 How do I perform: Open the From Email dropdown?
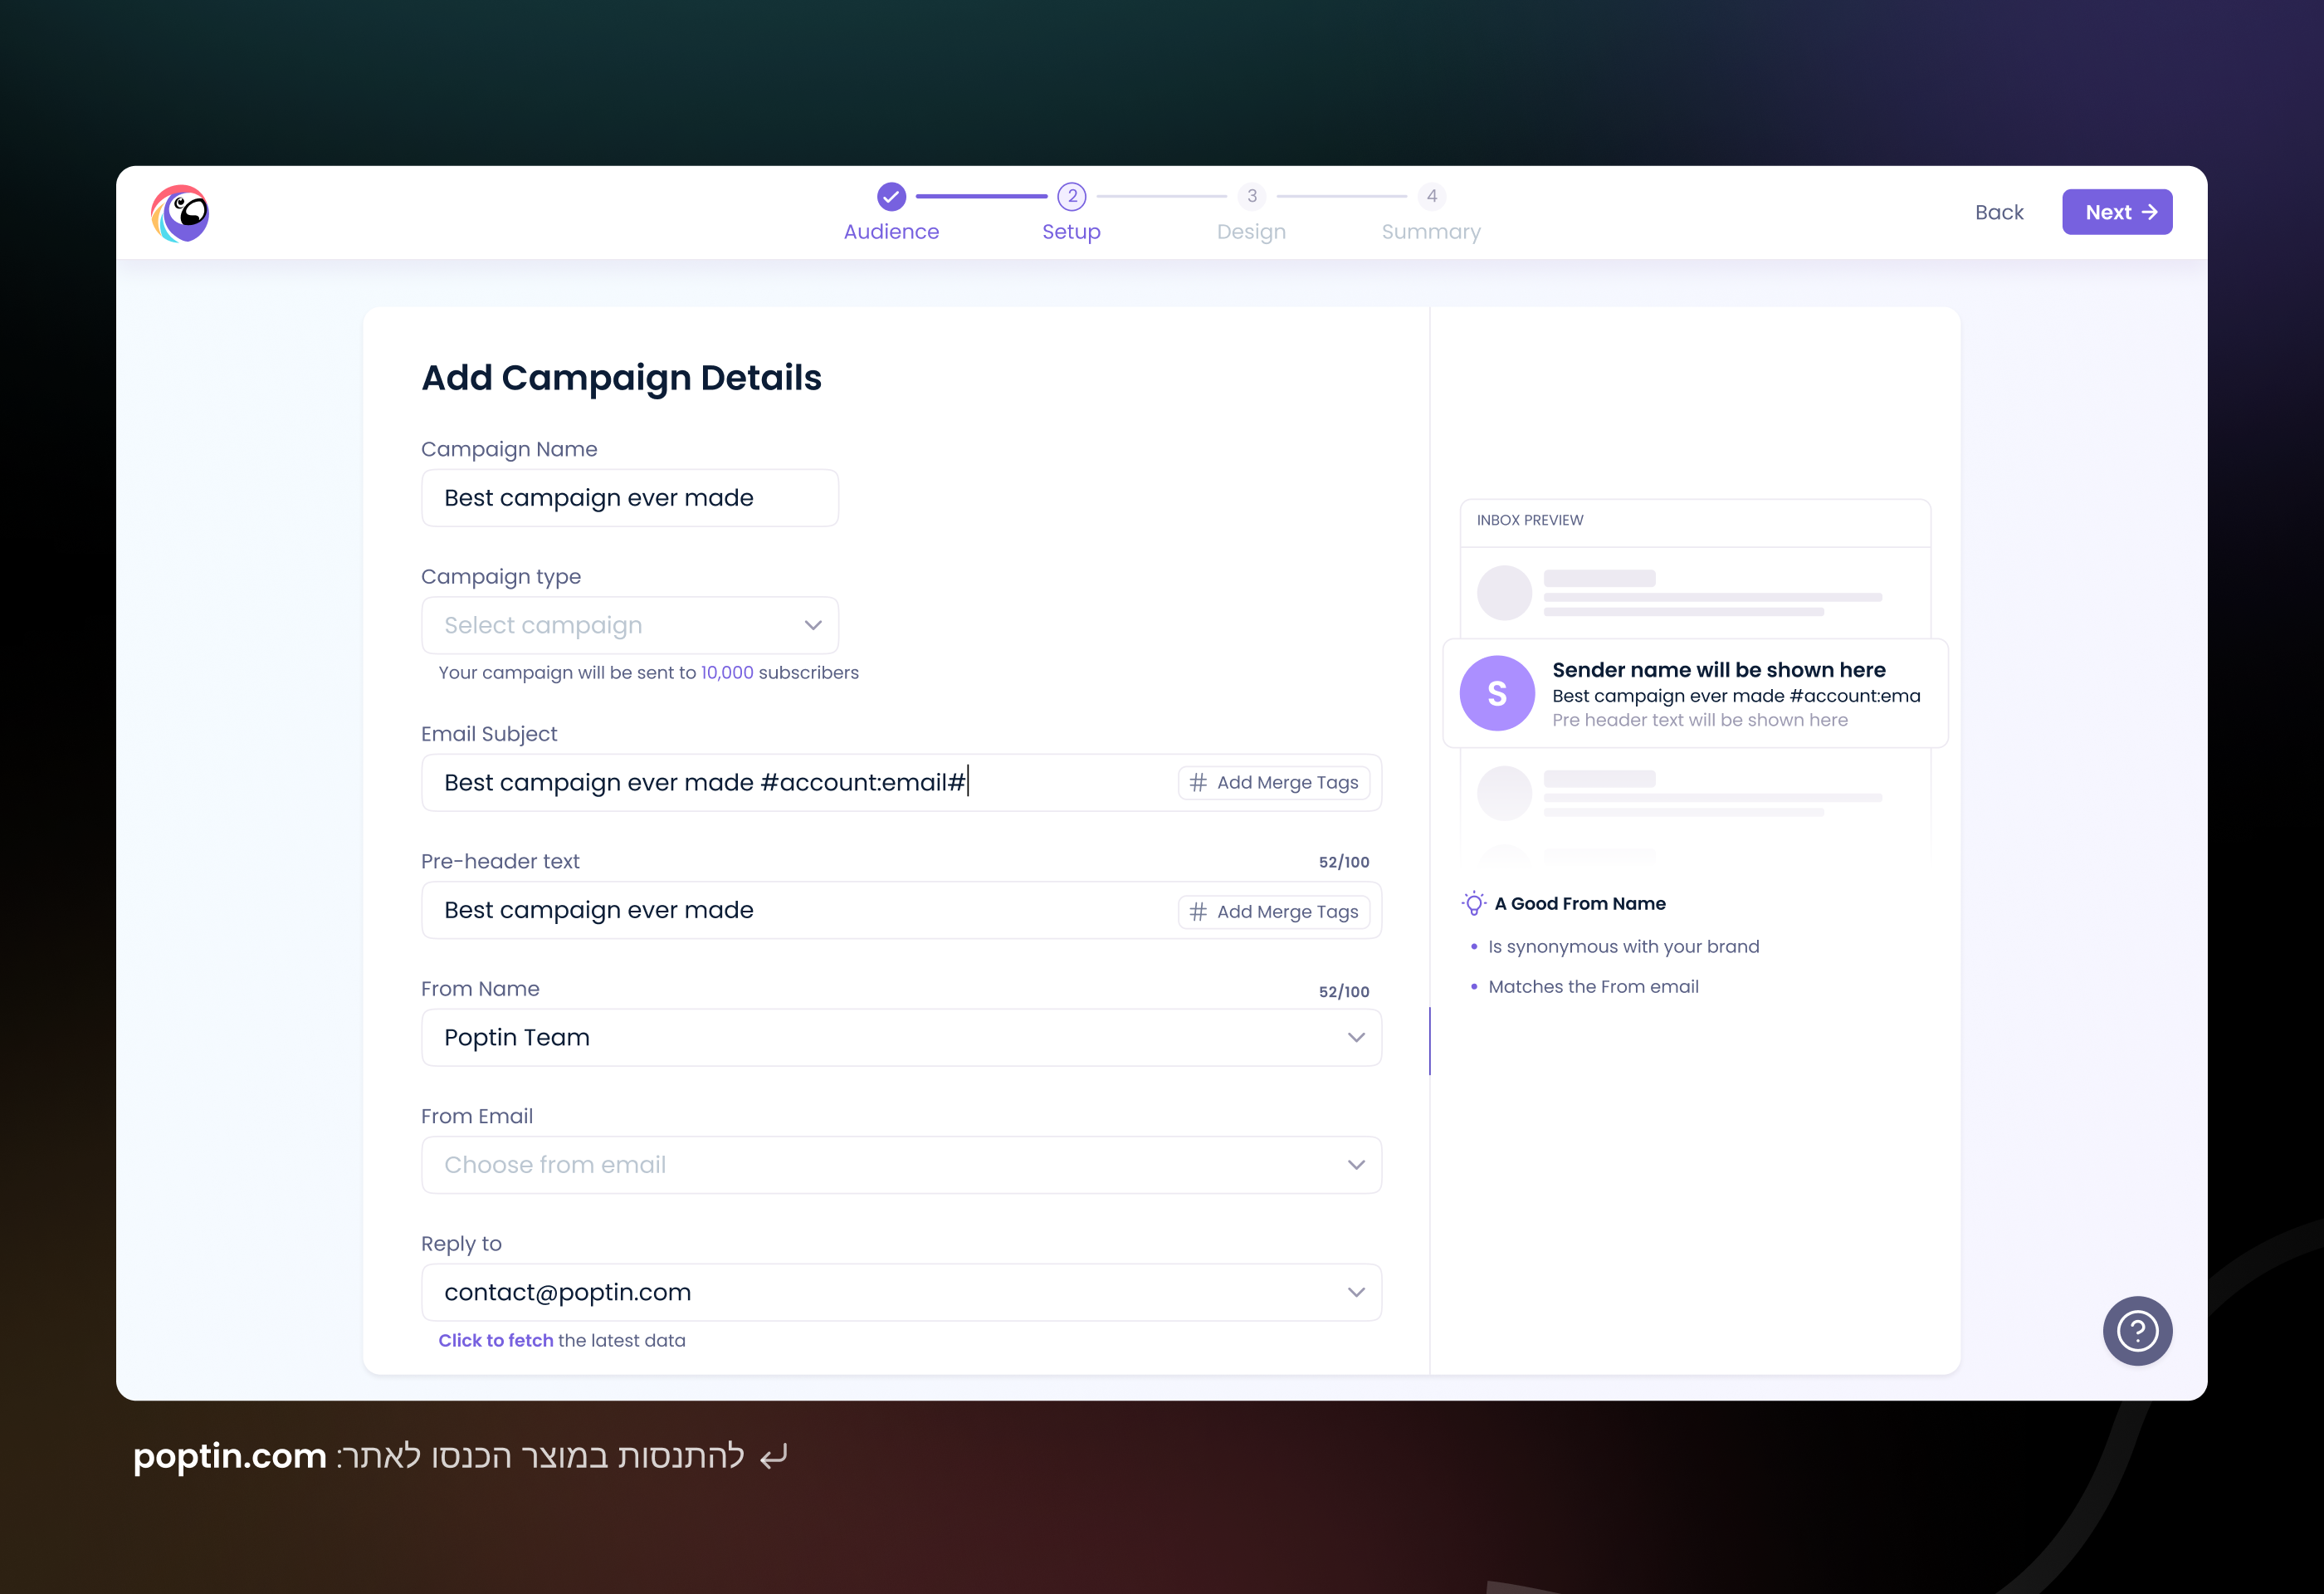(901, 1165)
